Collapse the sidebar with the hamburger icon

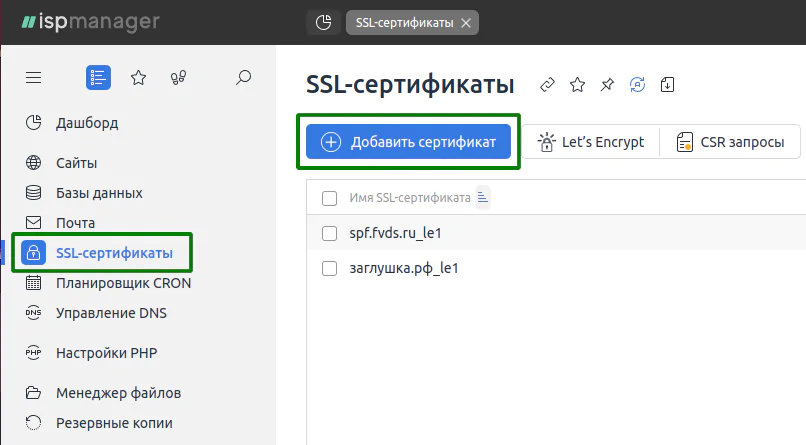(33, 78)
